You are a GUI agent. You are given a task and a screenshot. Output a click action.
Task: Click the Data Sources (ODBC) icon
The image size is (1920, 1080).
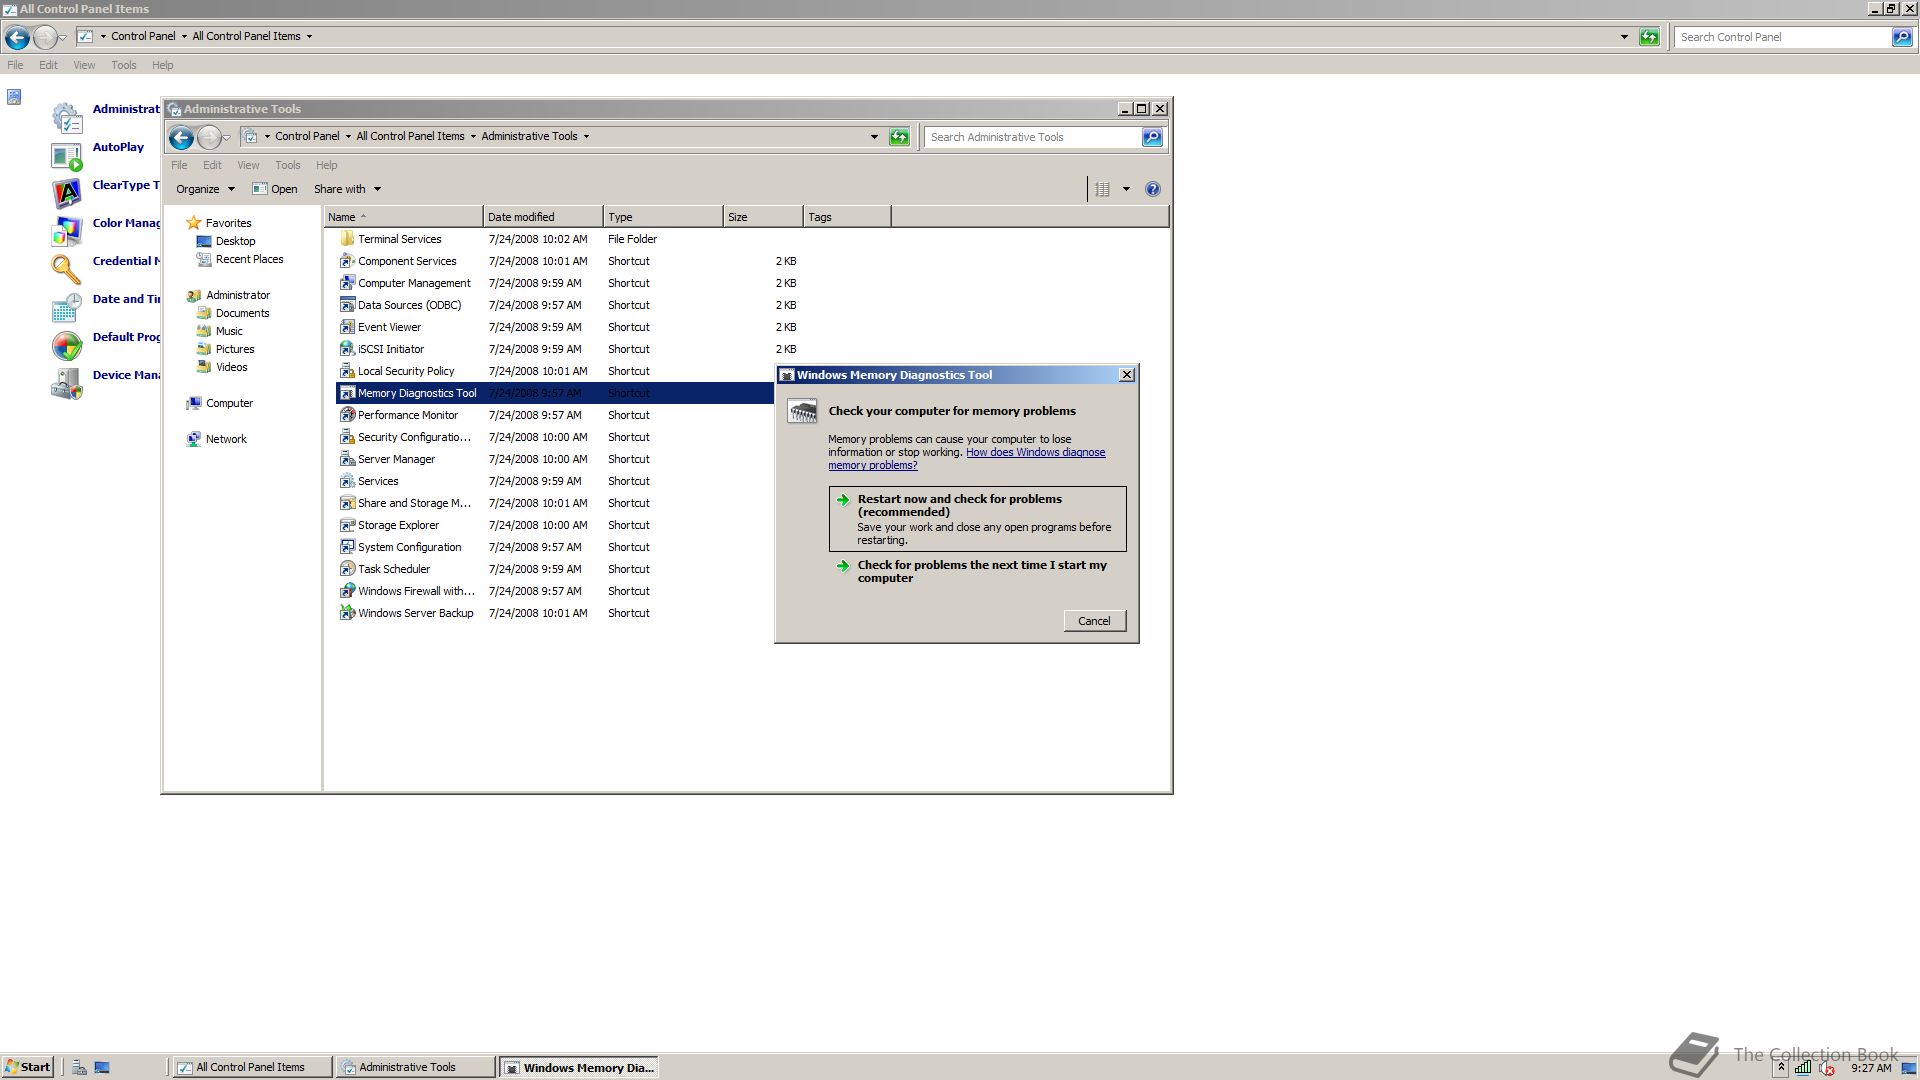(347, 305)
